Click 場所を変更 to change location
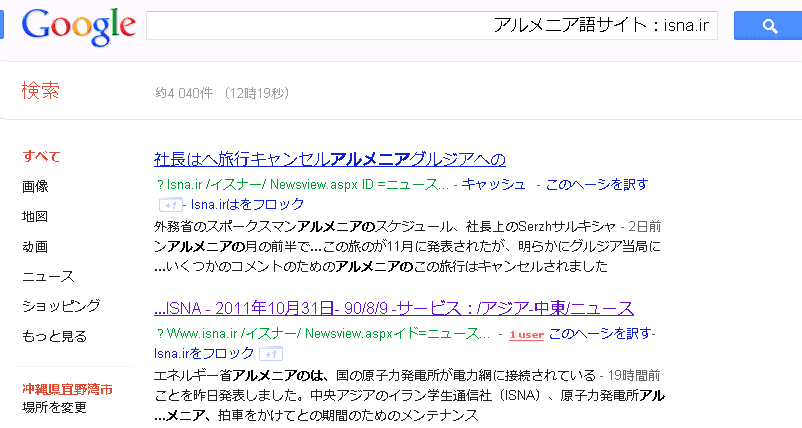The image size is (802, 428). click(55, 408)
